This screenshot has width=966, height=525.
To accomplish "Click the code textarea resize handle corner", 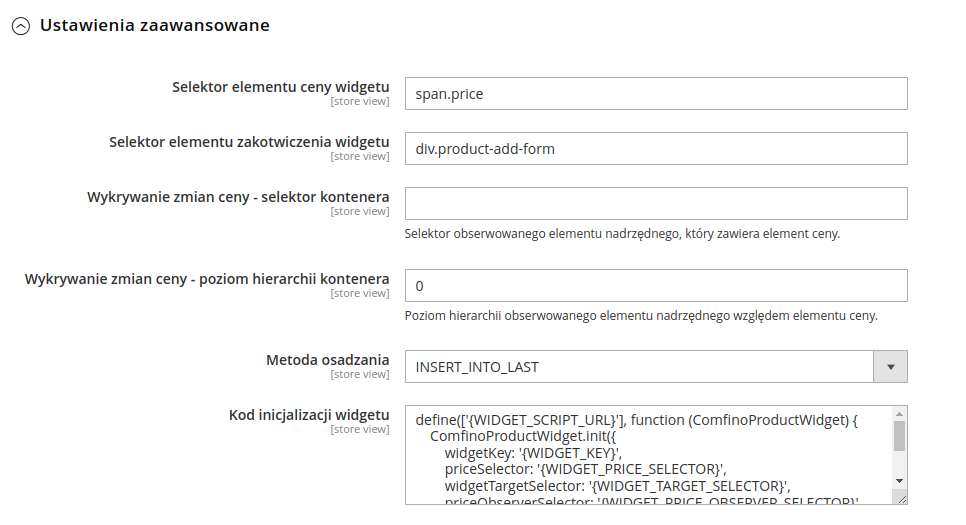I will click(900, 497).
